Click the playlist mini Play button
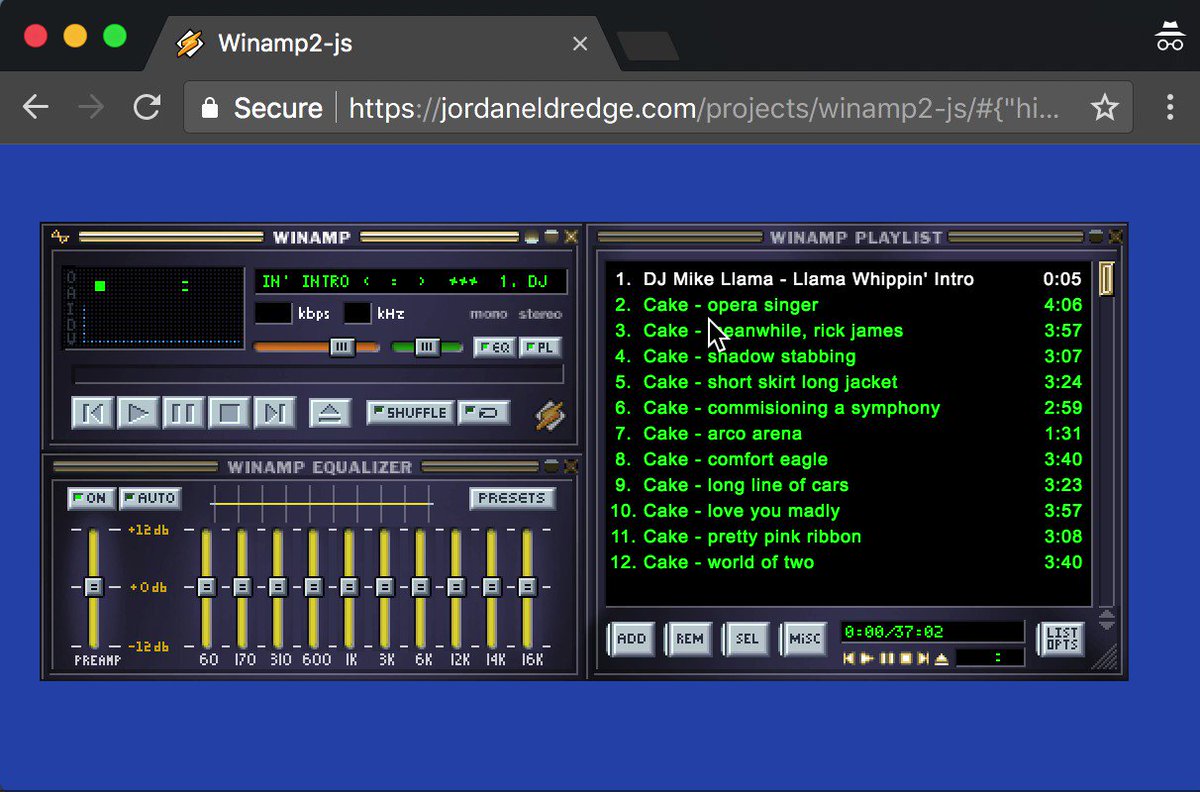This screenshot has height=792, width=1200. [867, 658]
